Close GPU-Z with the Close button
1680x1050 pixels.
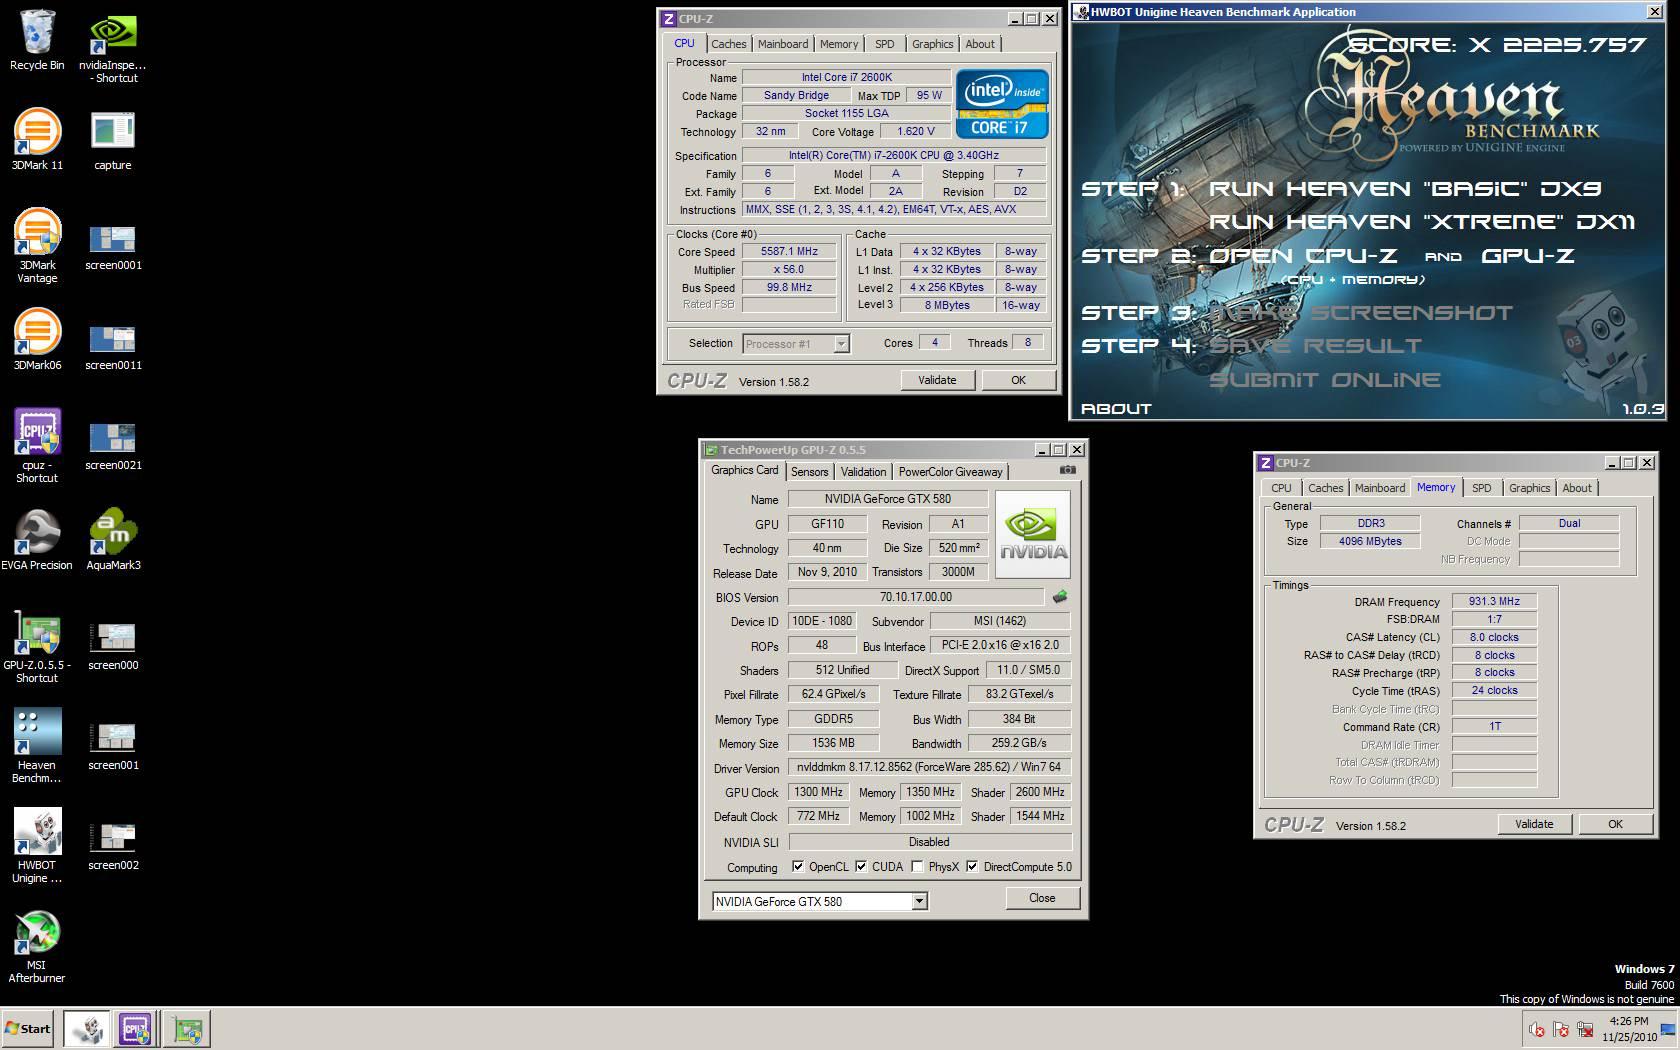click(x=1042, y=898)
